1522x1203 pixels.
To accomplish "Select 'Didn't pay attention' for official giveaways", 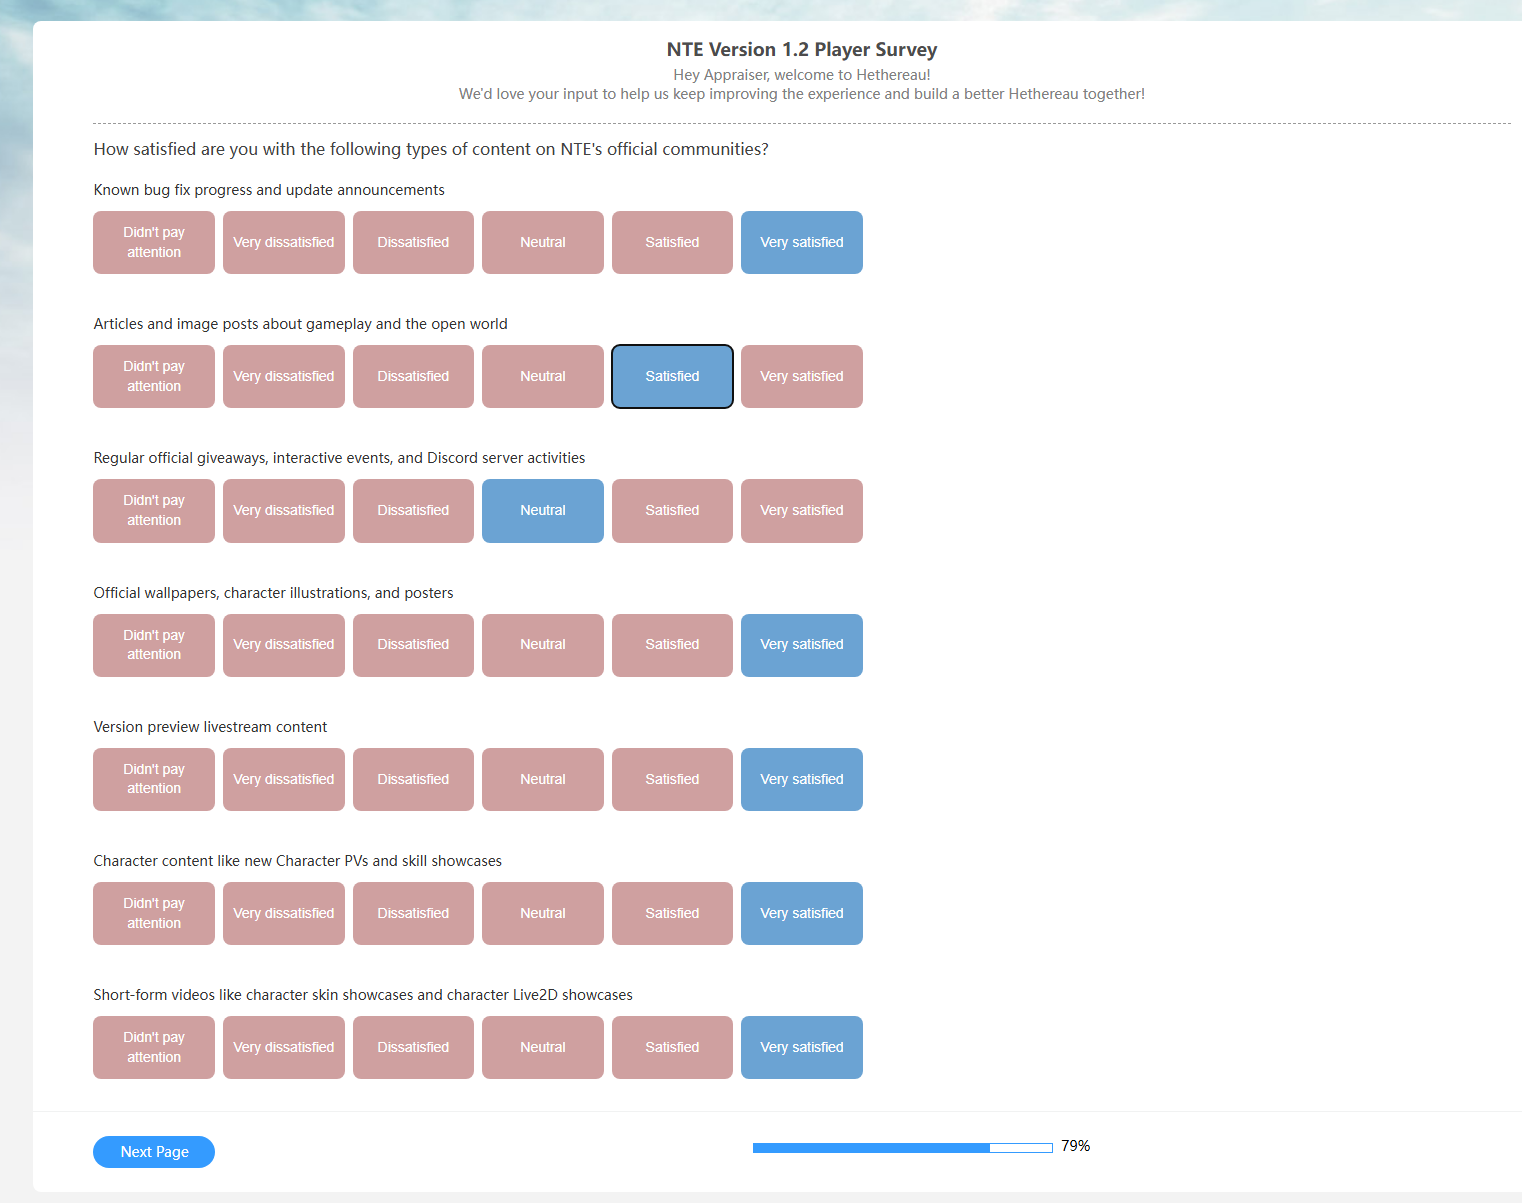I will coord(154,511).
